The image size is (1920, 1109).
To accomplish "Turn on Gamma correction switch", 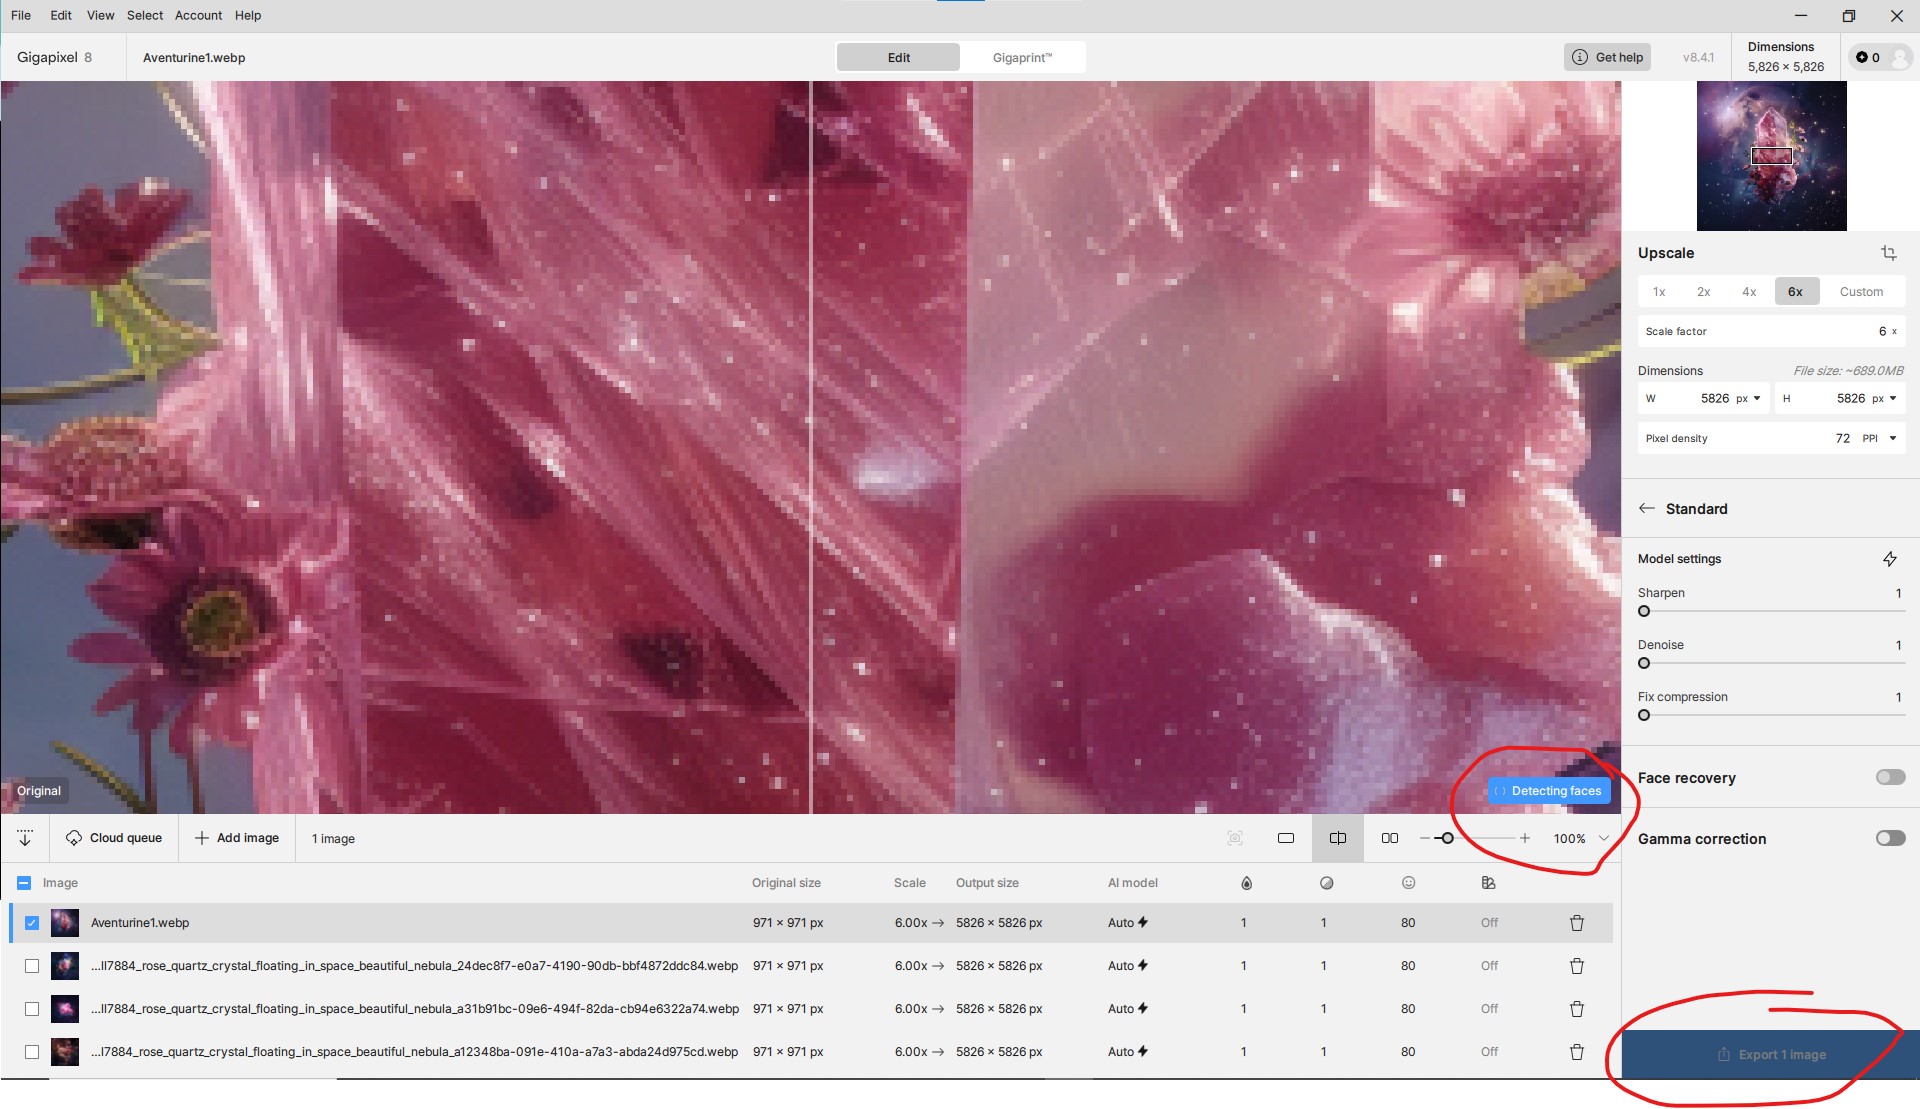I will tap(1889, 838).
